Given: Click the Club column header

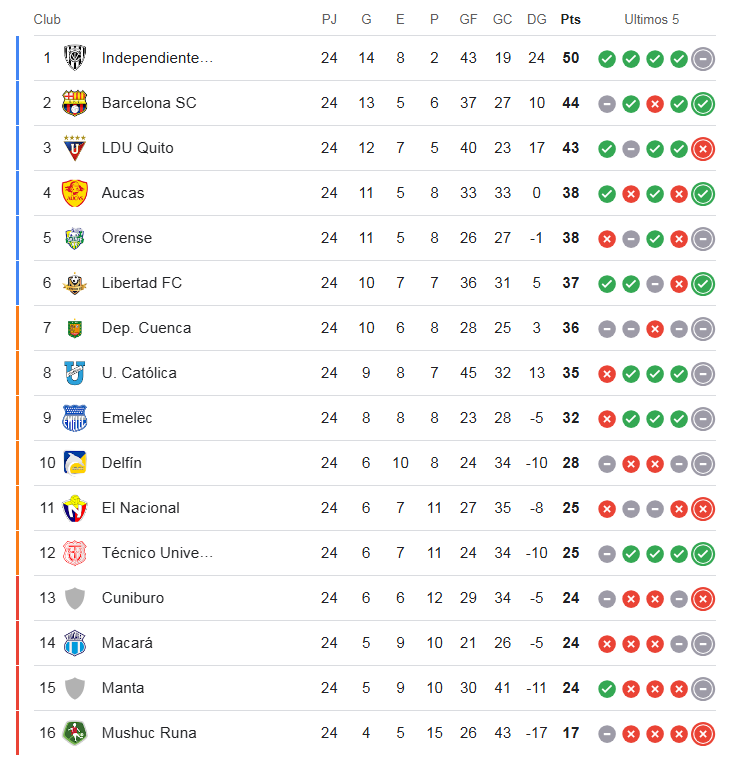Looking at the screenshot, I should (47, 20).
